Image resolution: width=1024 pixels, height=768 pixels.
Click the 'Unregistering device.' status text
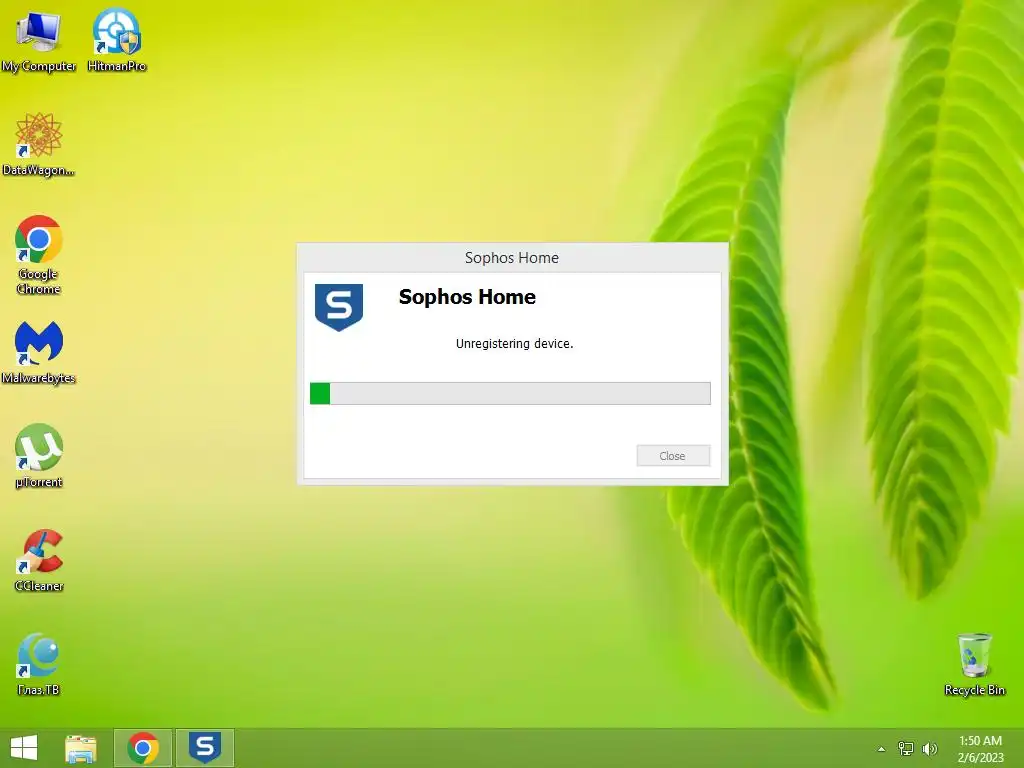coord(515,344)
